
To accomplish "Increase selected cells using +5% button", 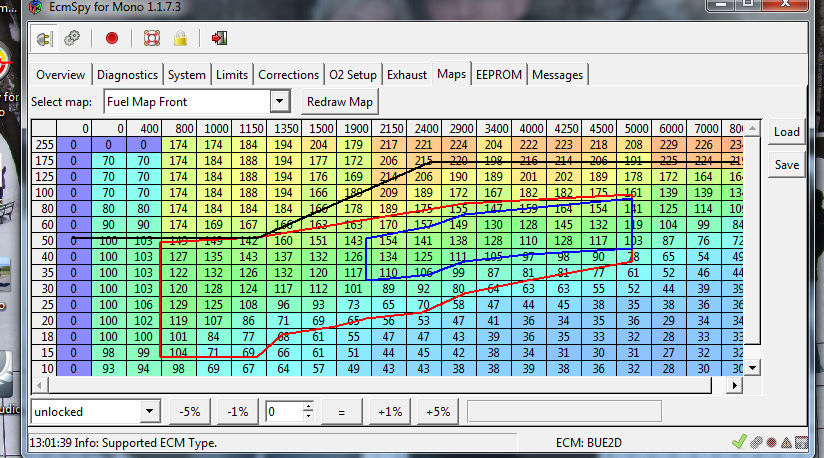I will tap(437, 411).
